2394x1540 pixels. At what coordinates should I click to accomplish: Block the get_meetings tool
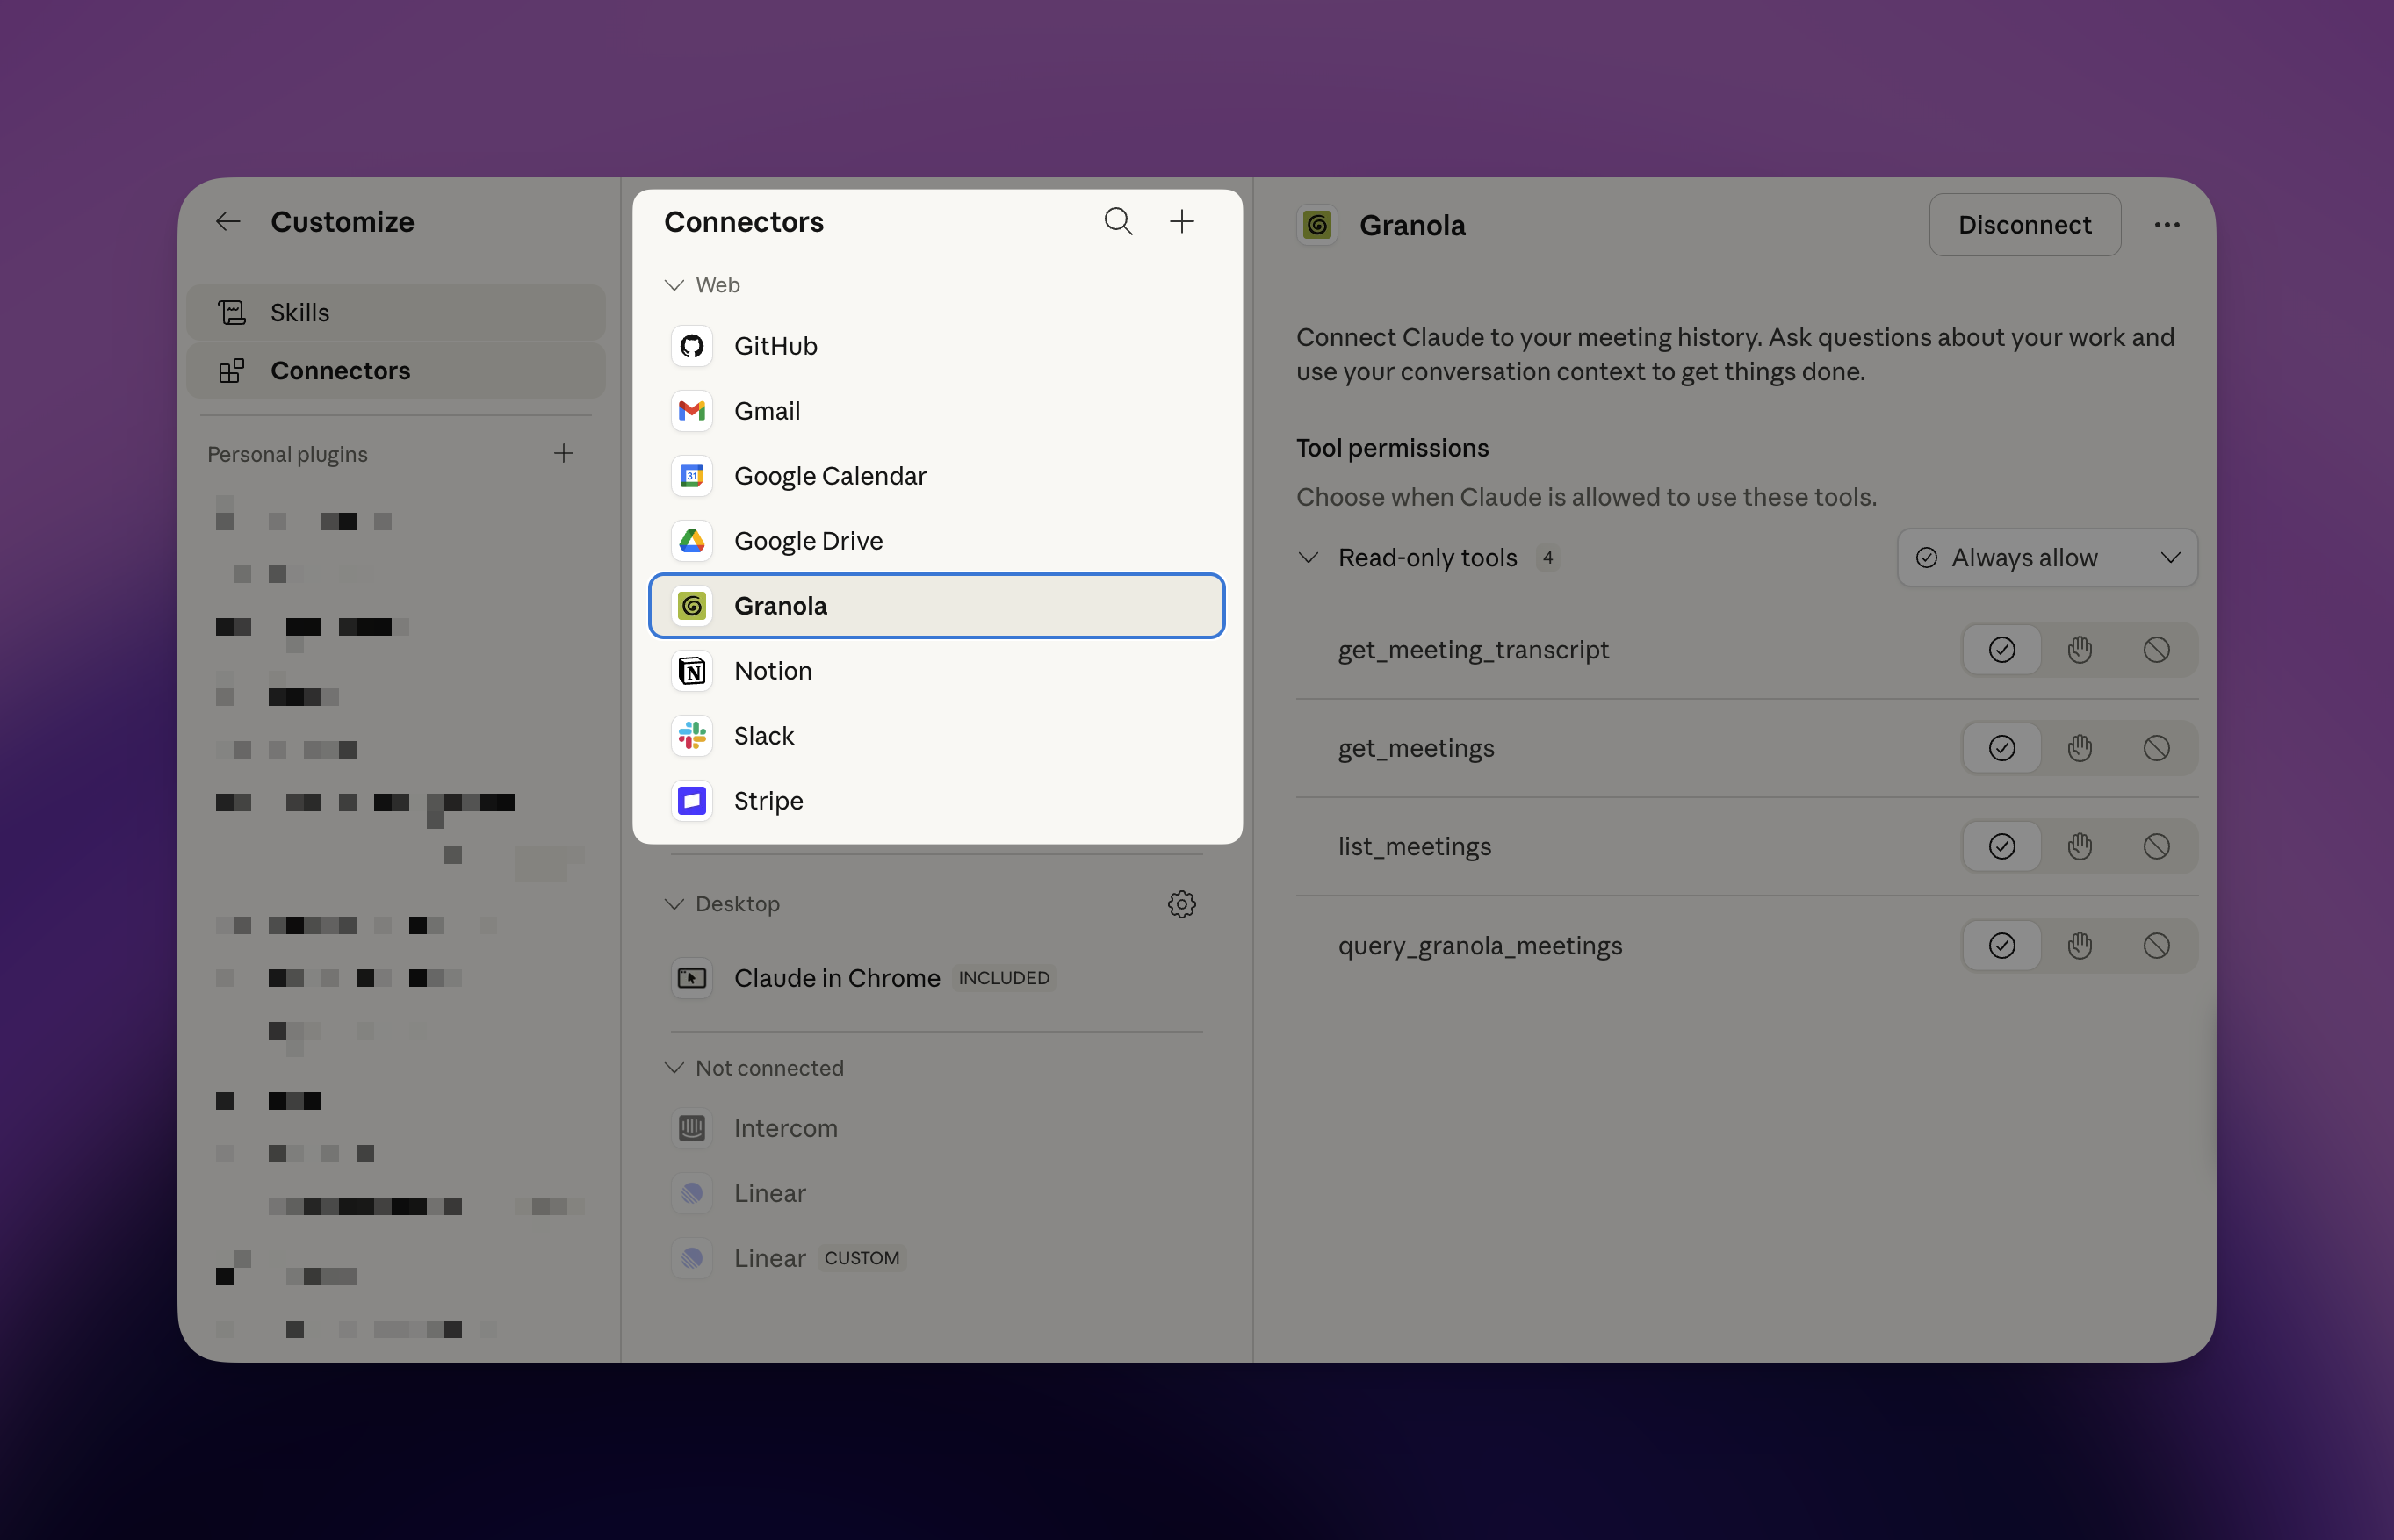[x=2157, y=748]
